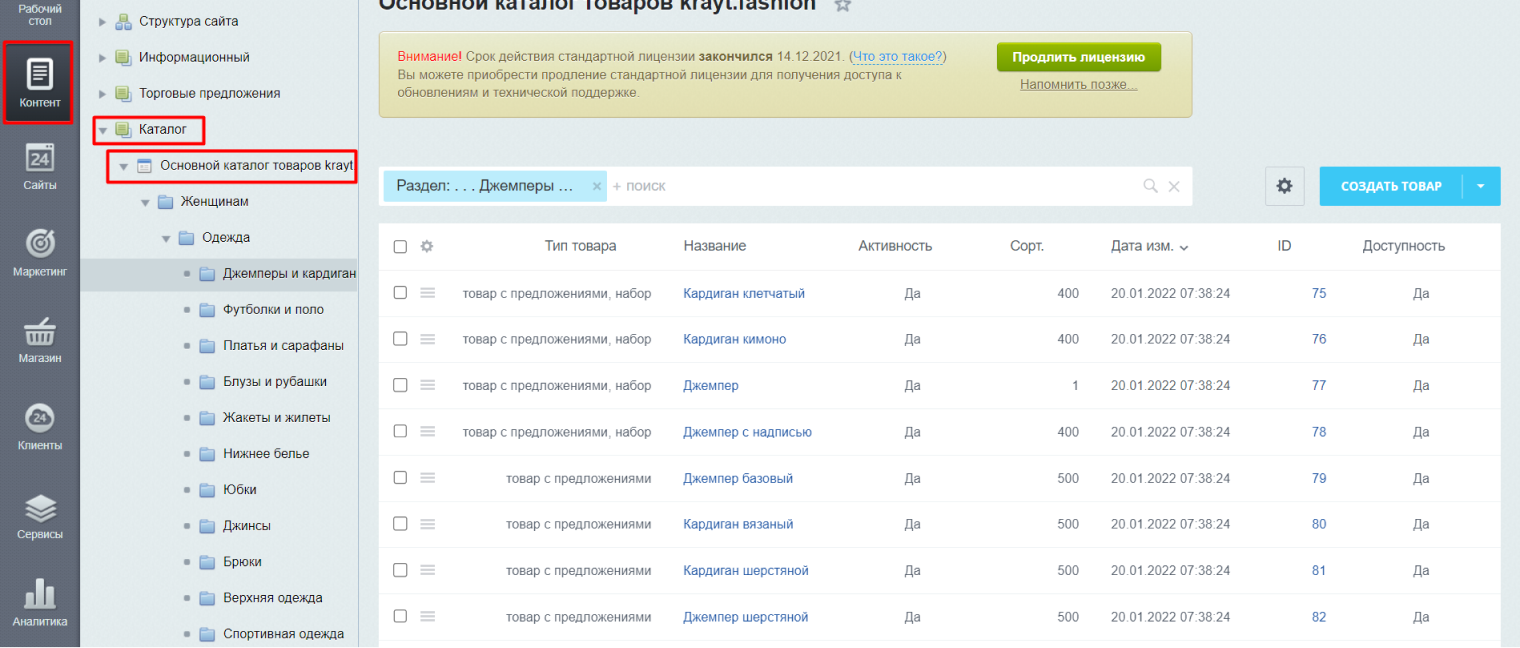Screen dimensions: 1520x648
Task: Open row menu for Кардиган вязаный
Action: click(x=428, y=524)
